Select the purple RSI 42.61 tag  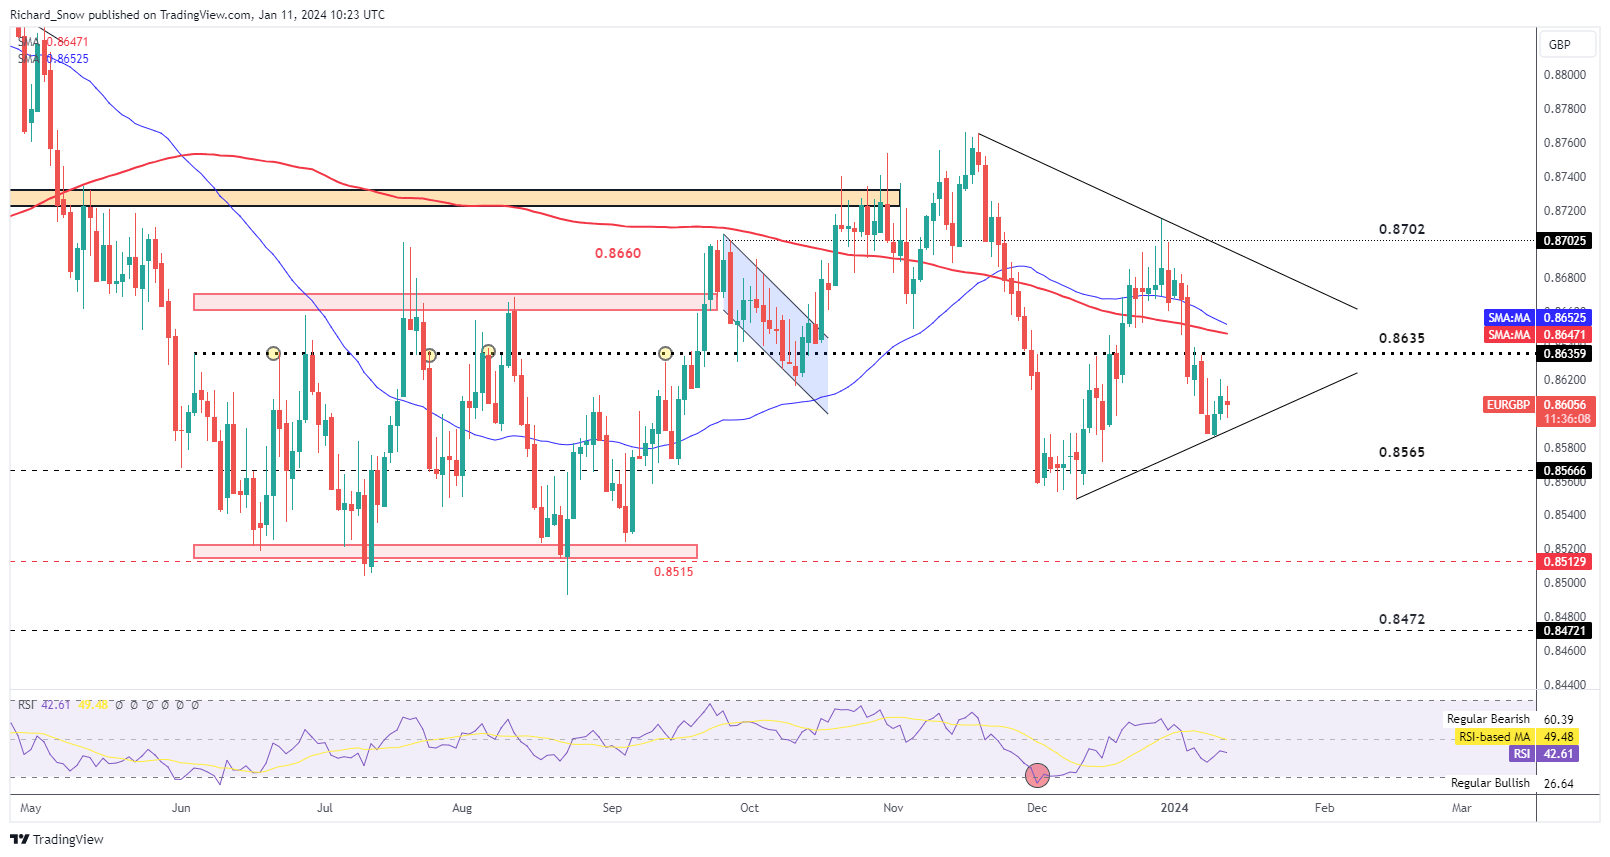[1545, 754]
